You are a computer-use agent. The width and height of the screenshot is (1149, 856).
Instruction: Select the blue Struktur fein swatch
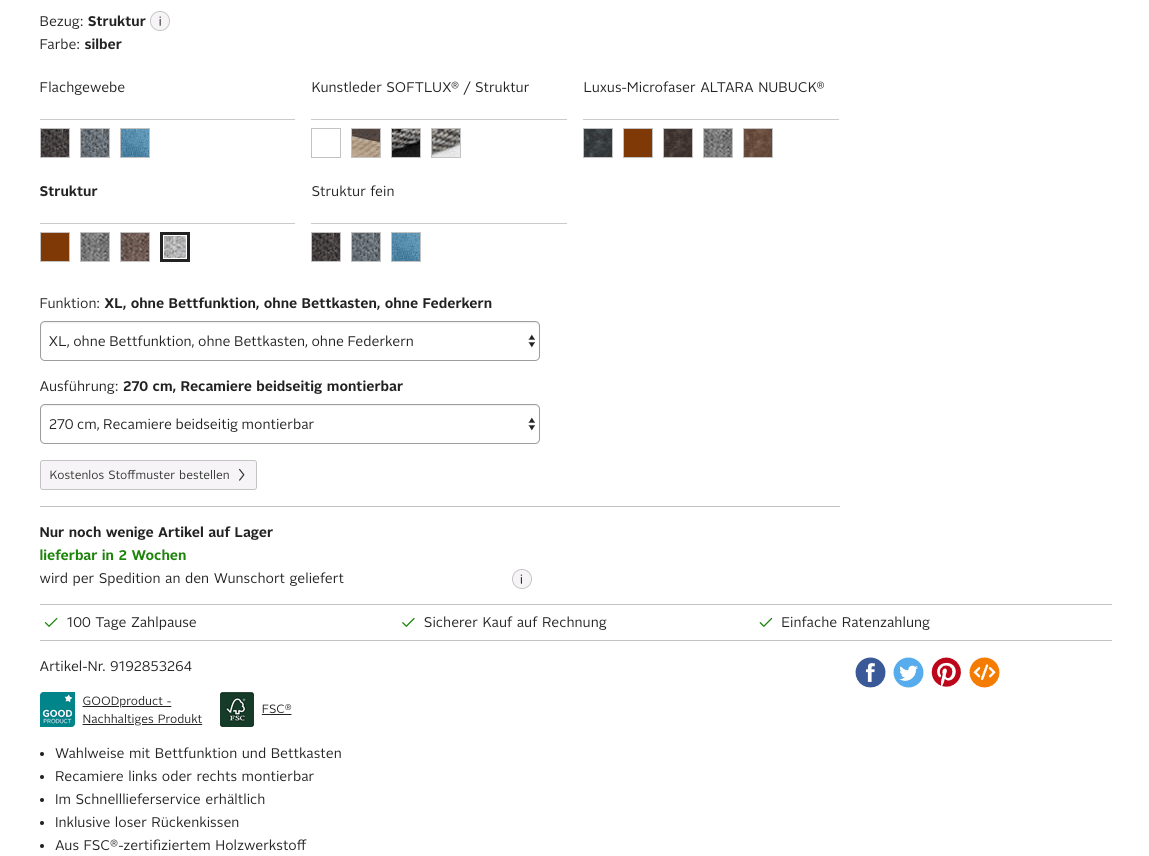(406, 247)
